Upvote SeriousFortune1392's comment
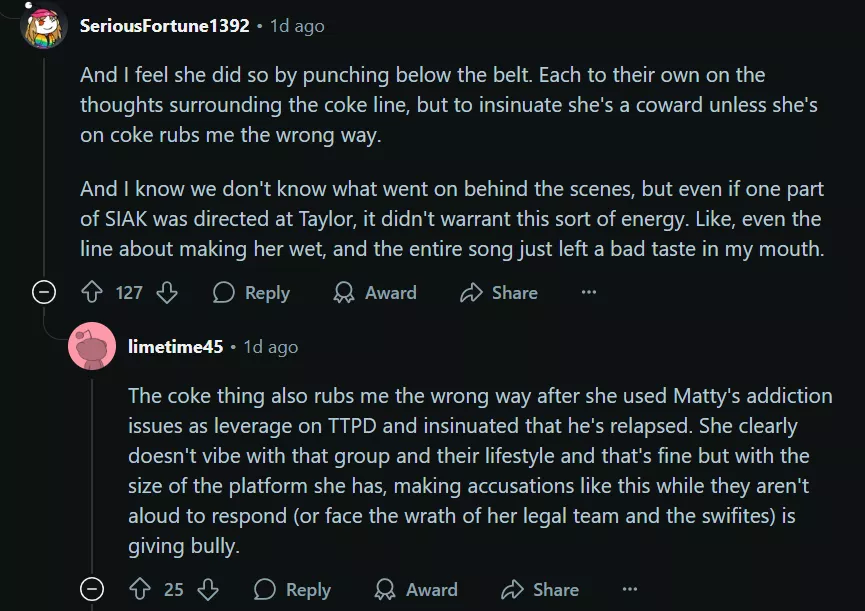Image resolution: width=865 pixels, height=611 pixels. pos(93,293)
